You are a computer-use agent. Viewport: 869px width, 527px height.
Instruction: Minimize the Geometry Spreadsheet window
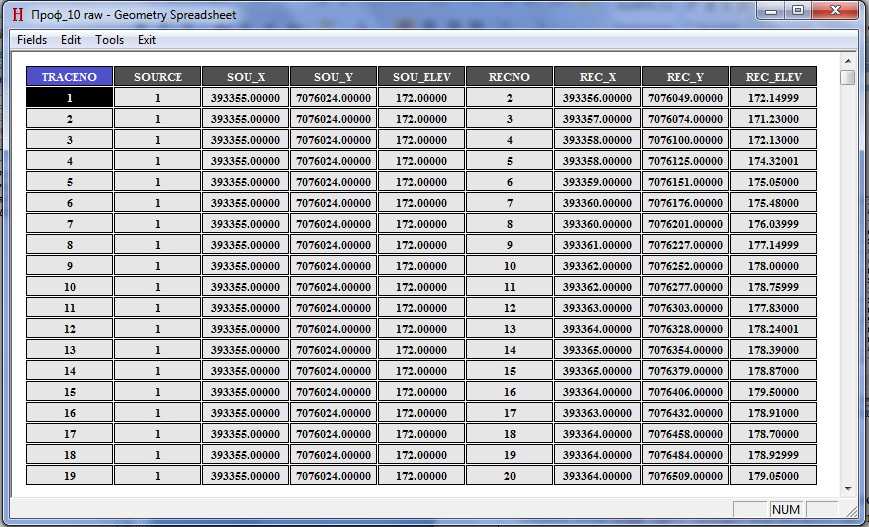770,11
